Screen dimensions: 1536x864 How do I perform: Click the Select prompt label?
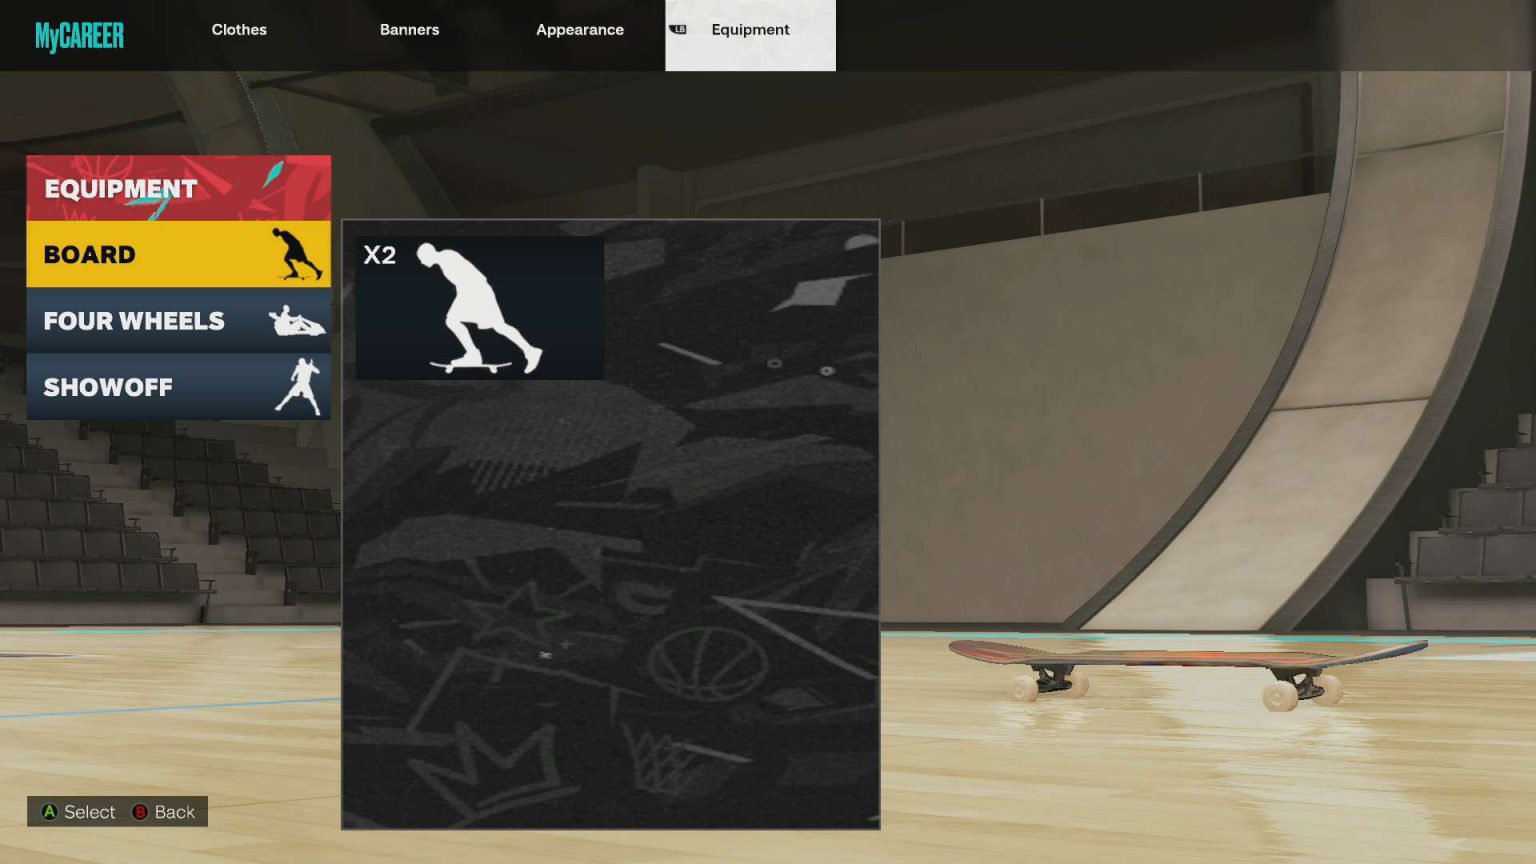(x=89, y=812)
